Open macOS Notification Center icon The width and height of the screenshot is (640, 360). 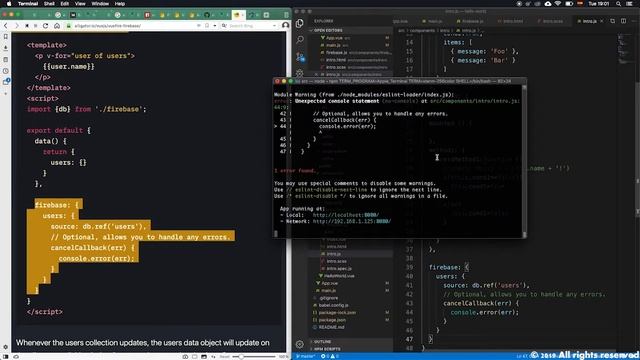(630, 4)
